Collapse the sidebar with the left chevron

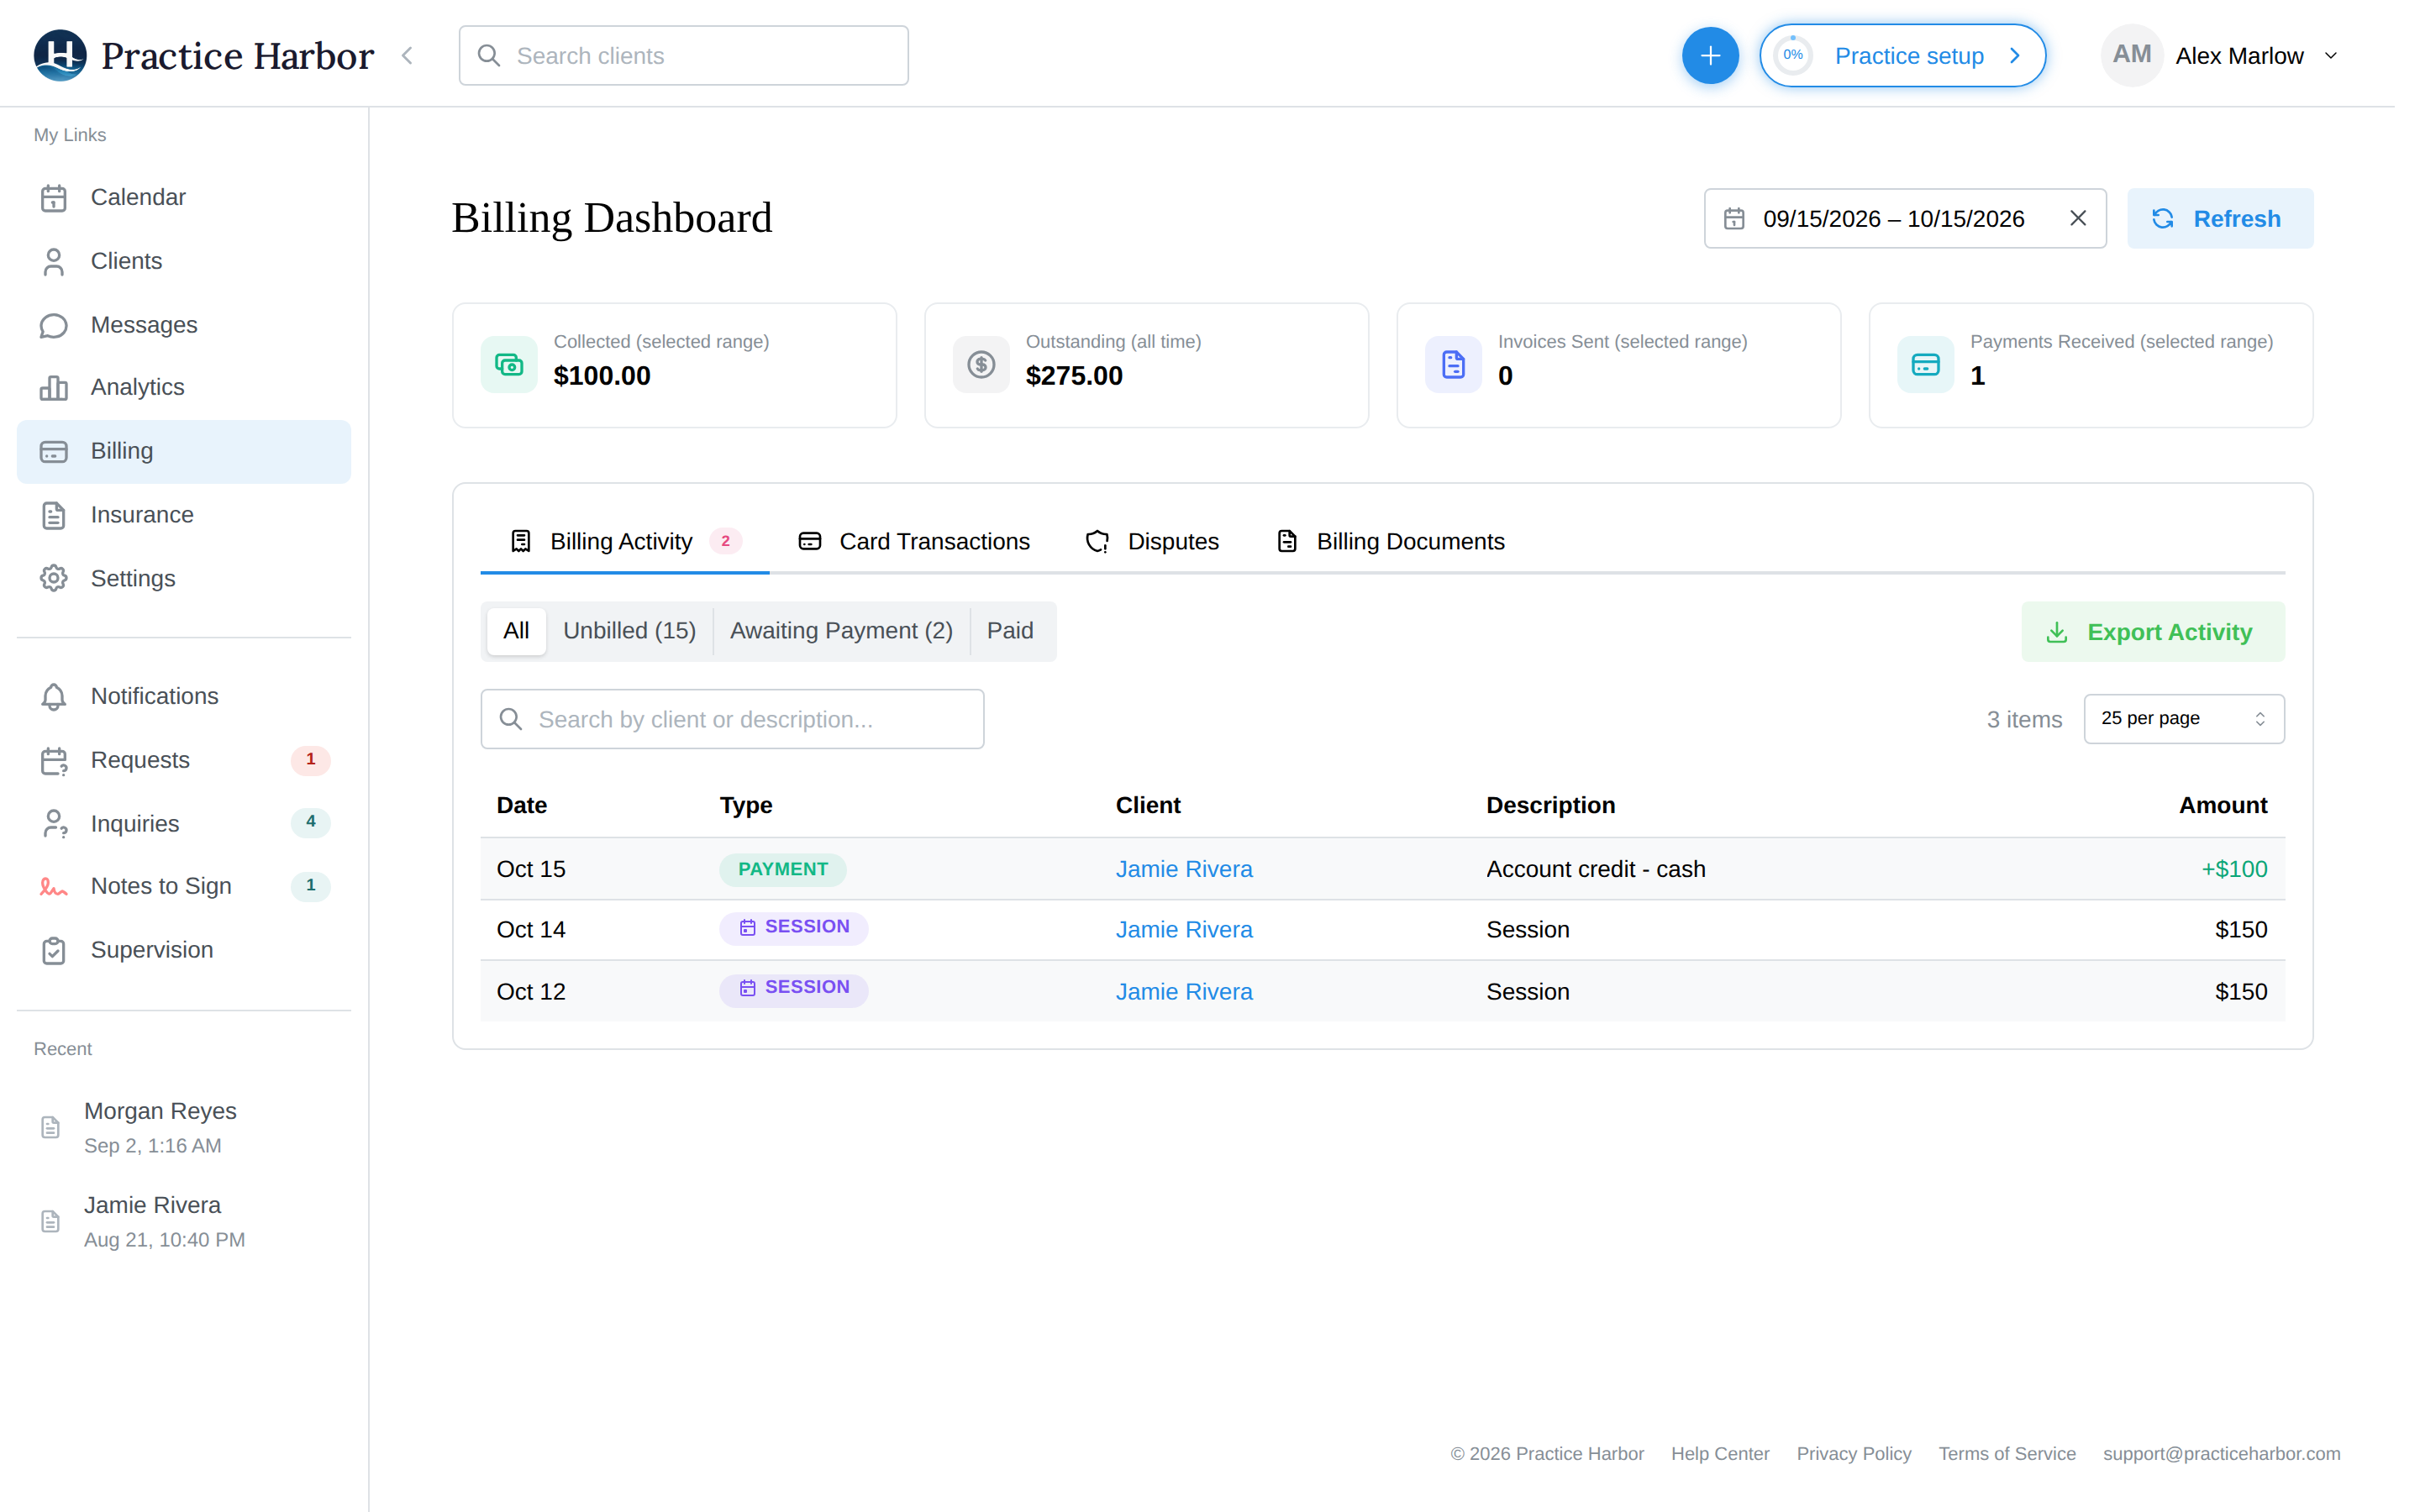click(x=407, y=56)
